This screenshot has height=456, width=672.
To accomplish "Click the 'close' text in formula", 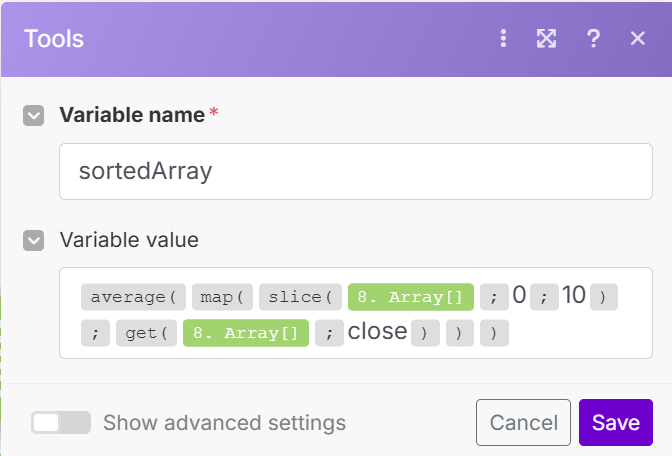I will click(x=377, y=332).
